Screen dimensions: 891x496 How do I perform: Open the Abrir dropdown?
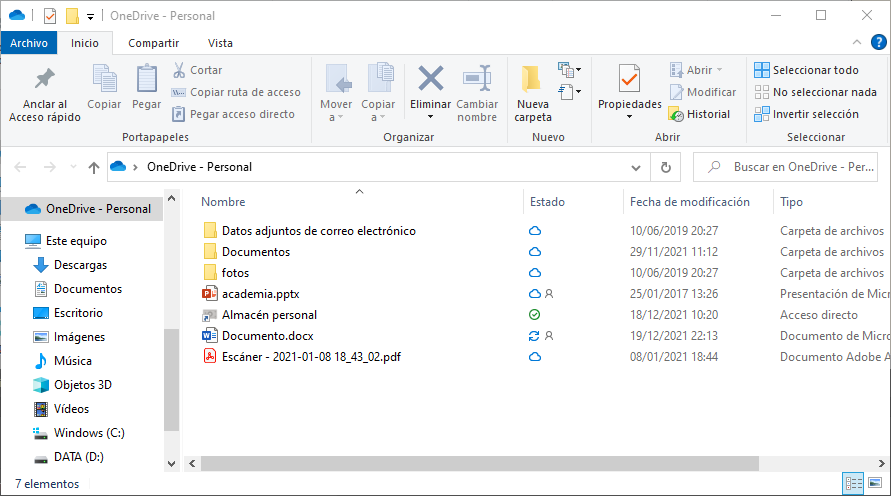tap(696, 70)
